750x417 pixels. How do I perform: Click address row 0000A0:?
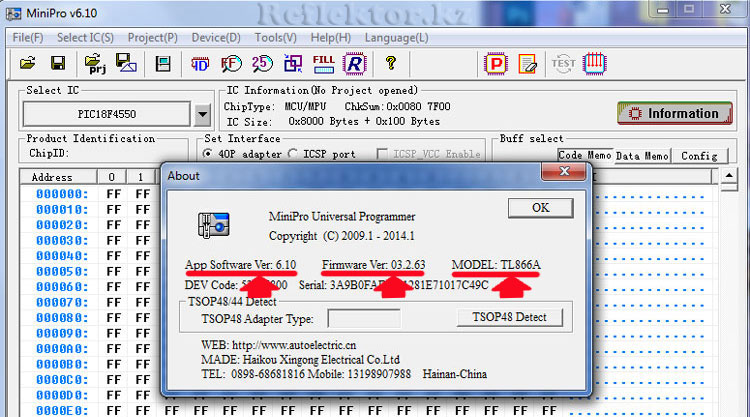pos(62,349)
